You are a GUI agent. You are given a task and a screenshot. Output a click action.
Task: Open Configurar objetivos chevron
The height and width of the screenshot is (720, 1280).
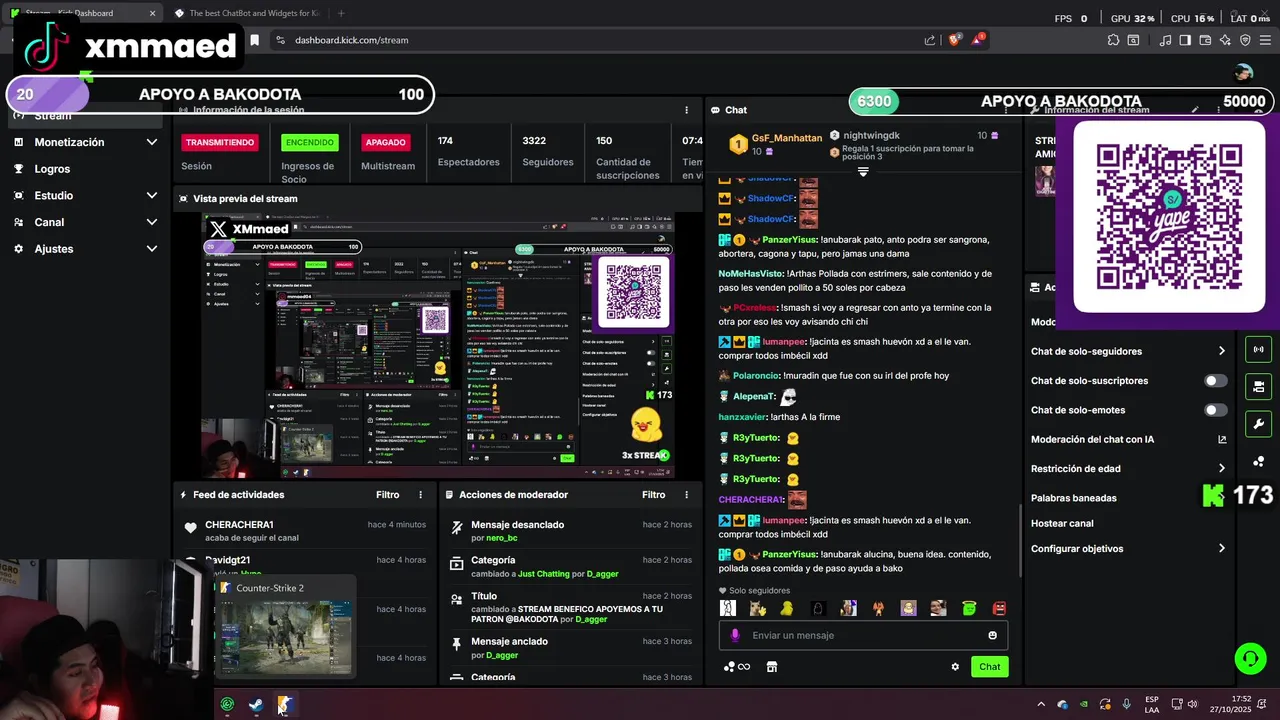(x=1221, y=548)
